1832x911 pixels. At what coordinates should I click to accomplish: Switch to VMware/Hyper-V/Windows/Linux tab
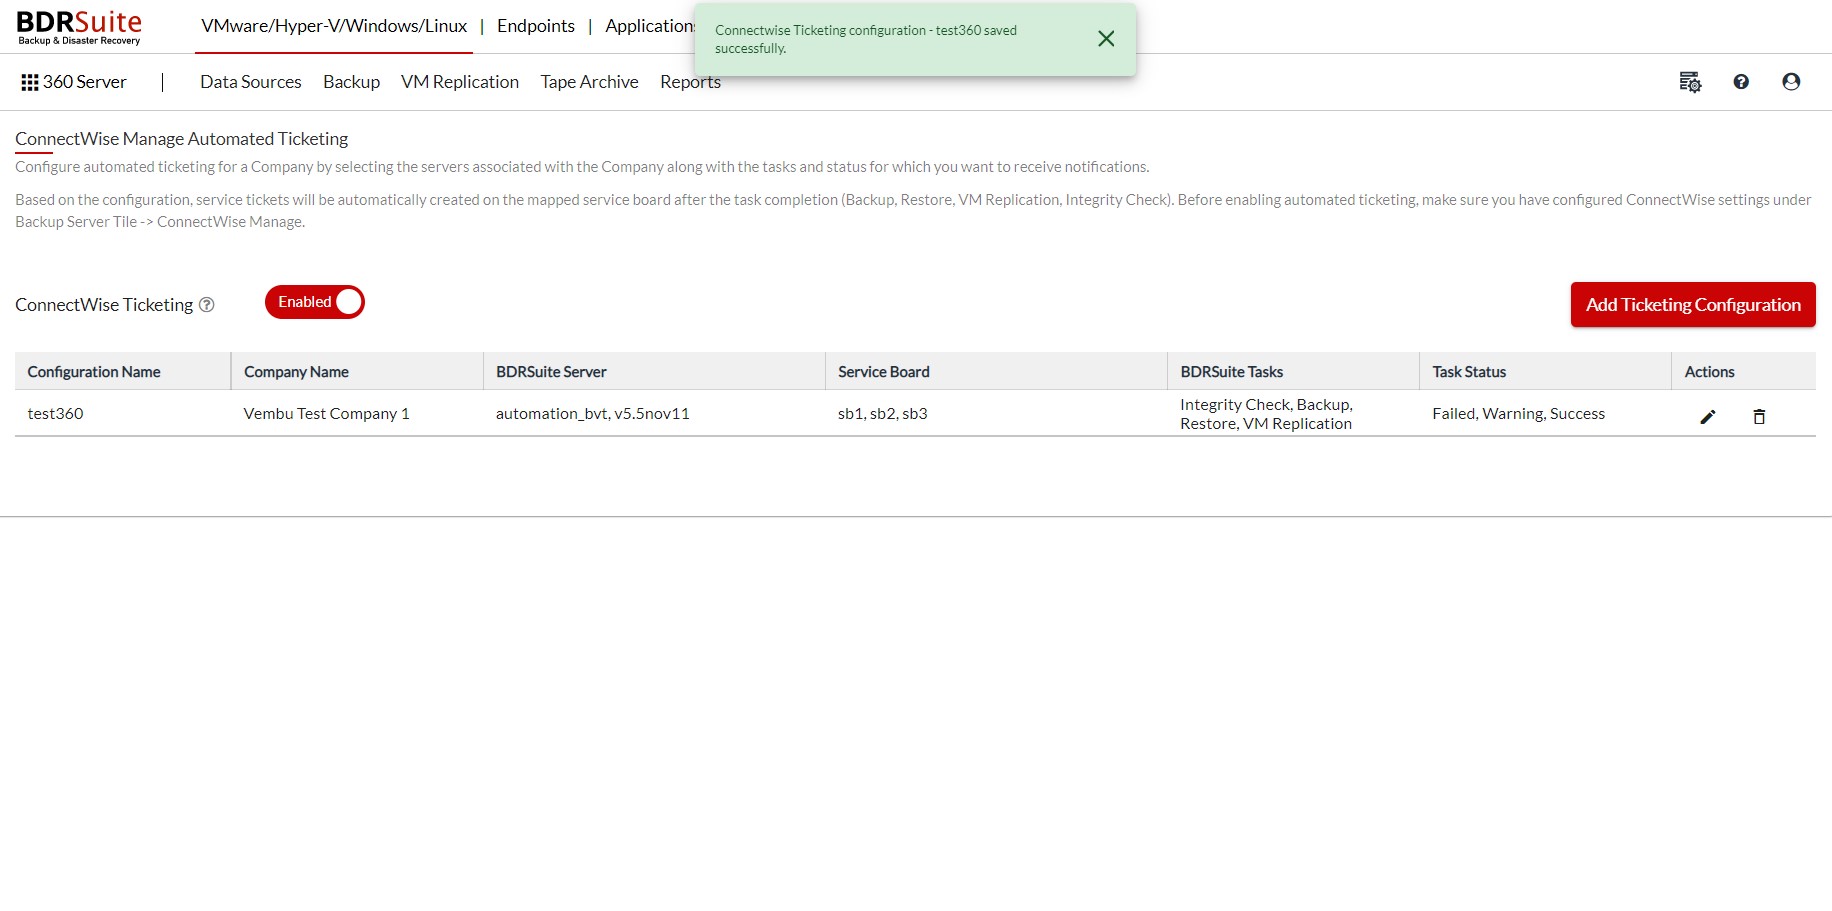334,26
